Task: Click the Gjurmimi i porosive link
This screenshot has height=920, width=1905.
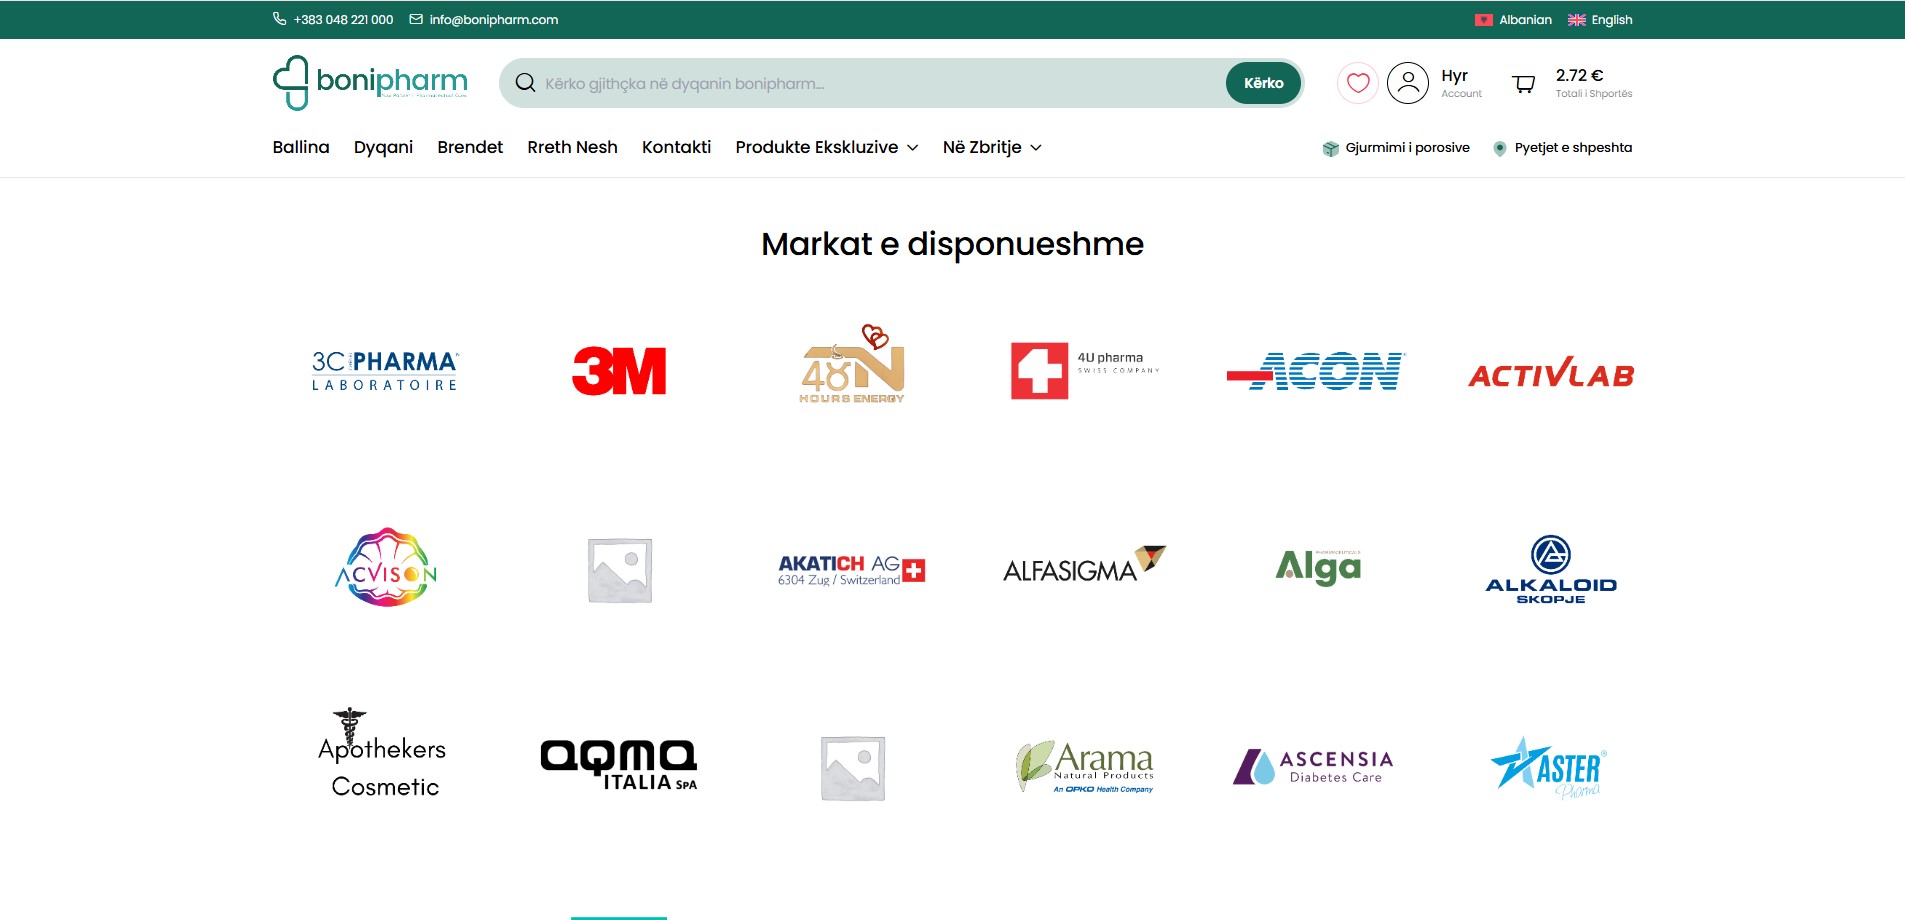Action: tap(1407, 147)
